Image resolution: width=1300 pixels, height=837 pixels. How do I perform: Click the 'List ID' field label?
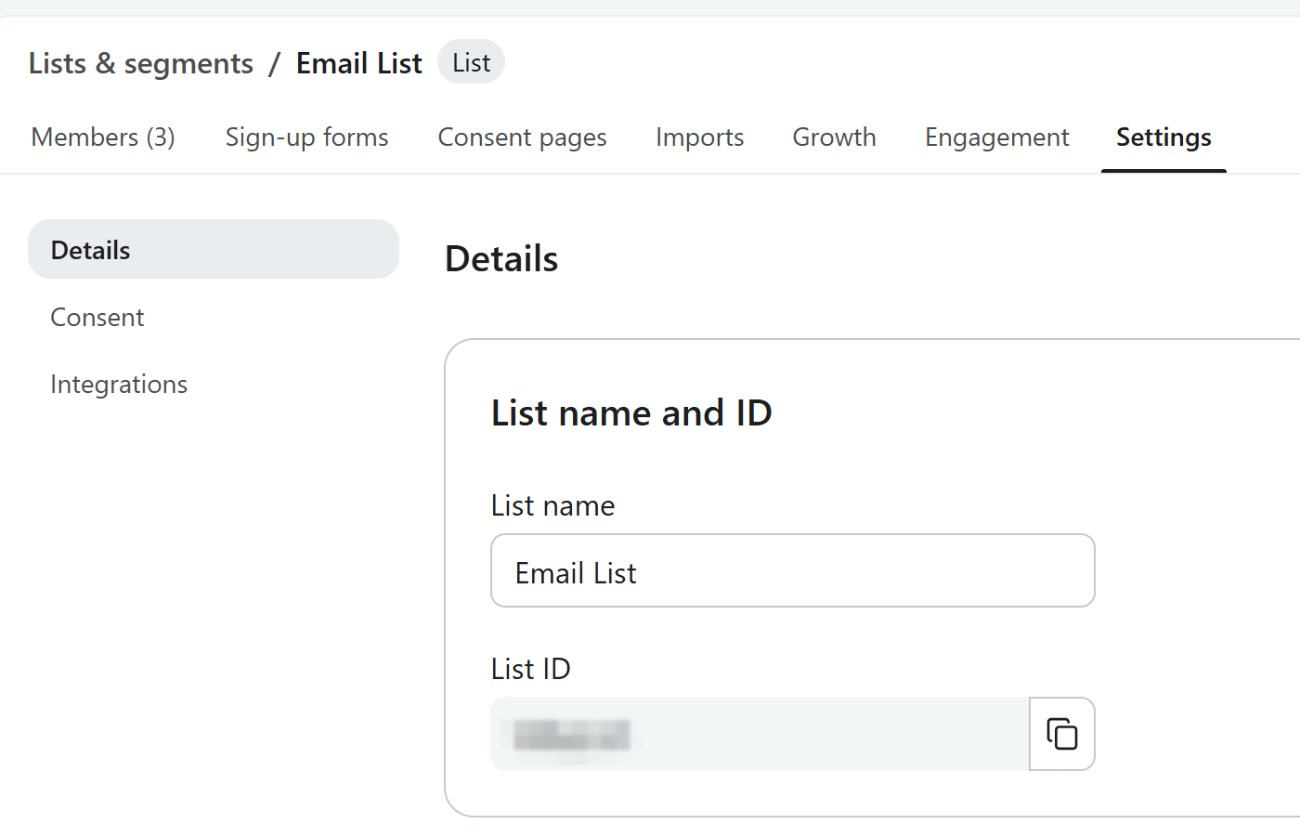click(531, 669)
